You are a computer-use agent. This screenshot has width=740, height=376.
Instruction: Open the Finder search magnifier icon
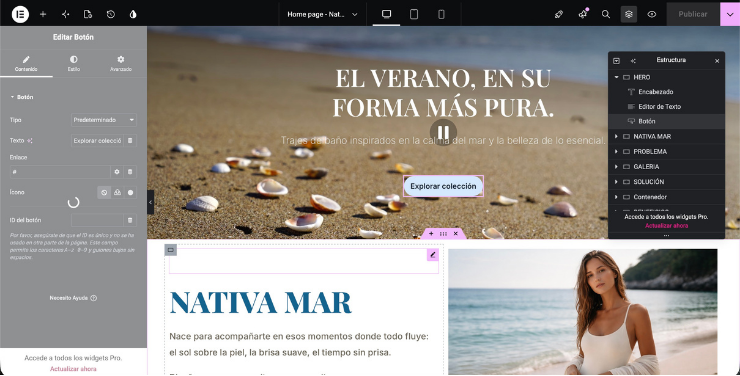(x=605, y=14)
